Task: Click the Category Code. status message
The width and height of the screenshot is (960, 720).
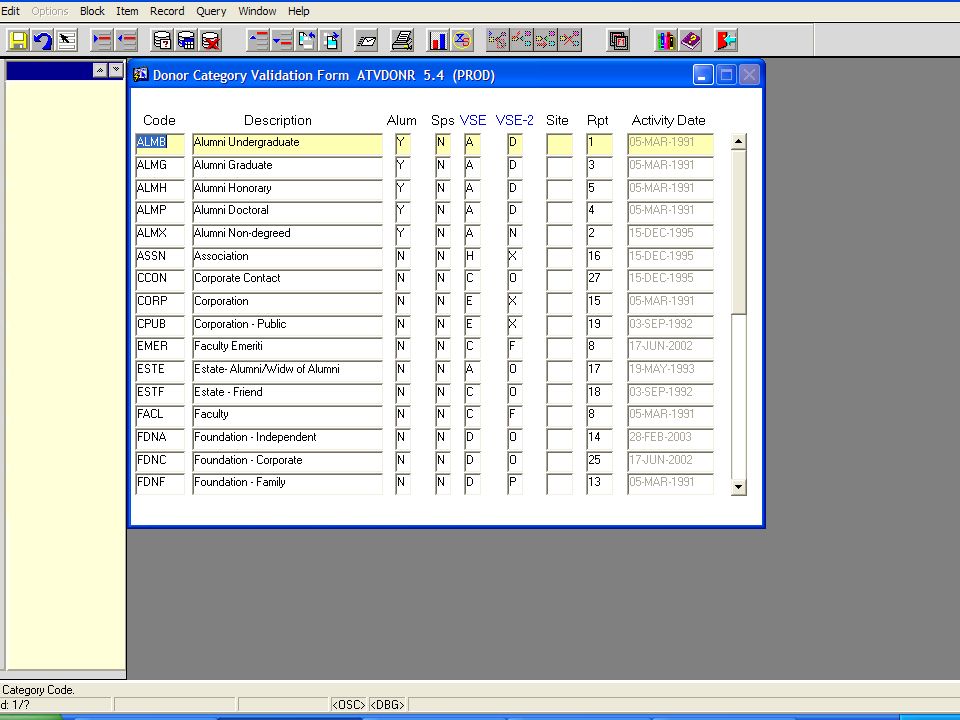Action: point(38,690)
